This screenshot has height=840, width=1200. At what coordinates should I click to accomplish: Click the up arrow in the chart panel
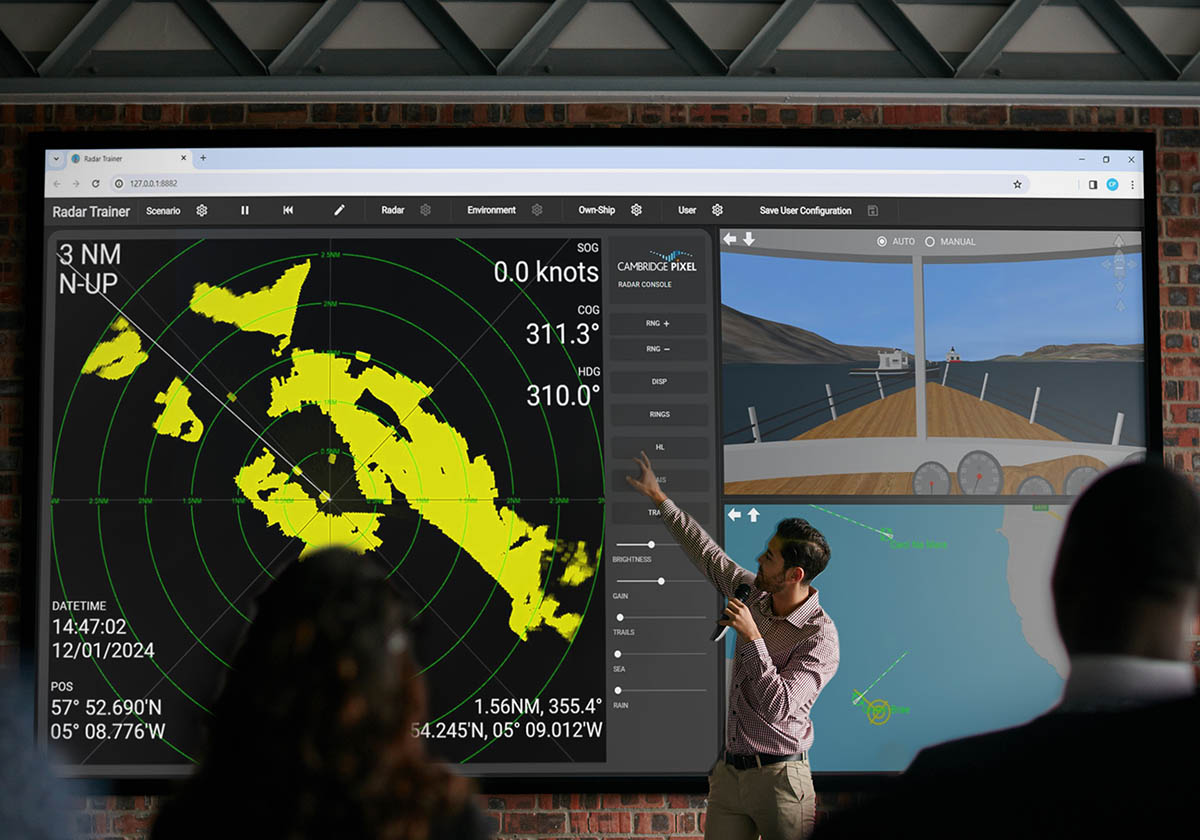point(753,515)
